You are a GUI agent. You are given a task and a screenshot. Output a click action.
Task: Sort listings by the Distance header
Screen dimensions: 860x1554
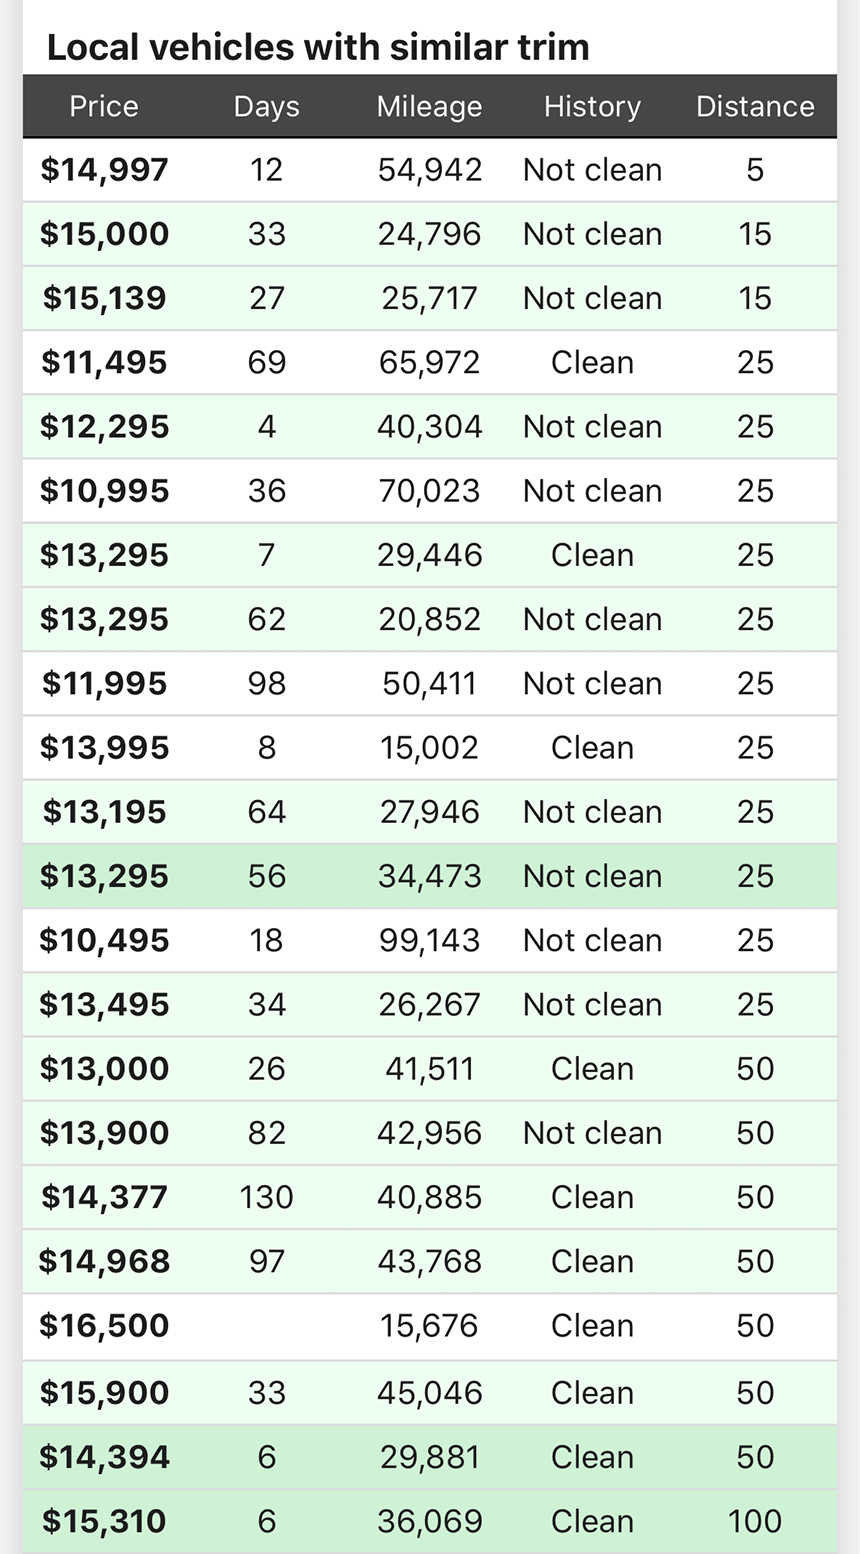(755, 106)
